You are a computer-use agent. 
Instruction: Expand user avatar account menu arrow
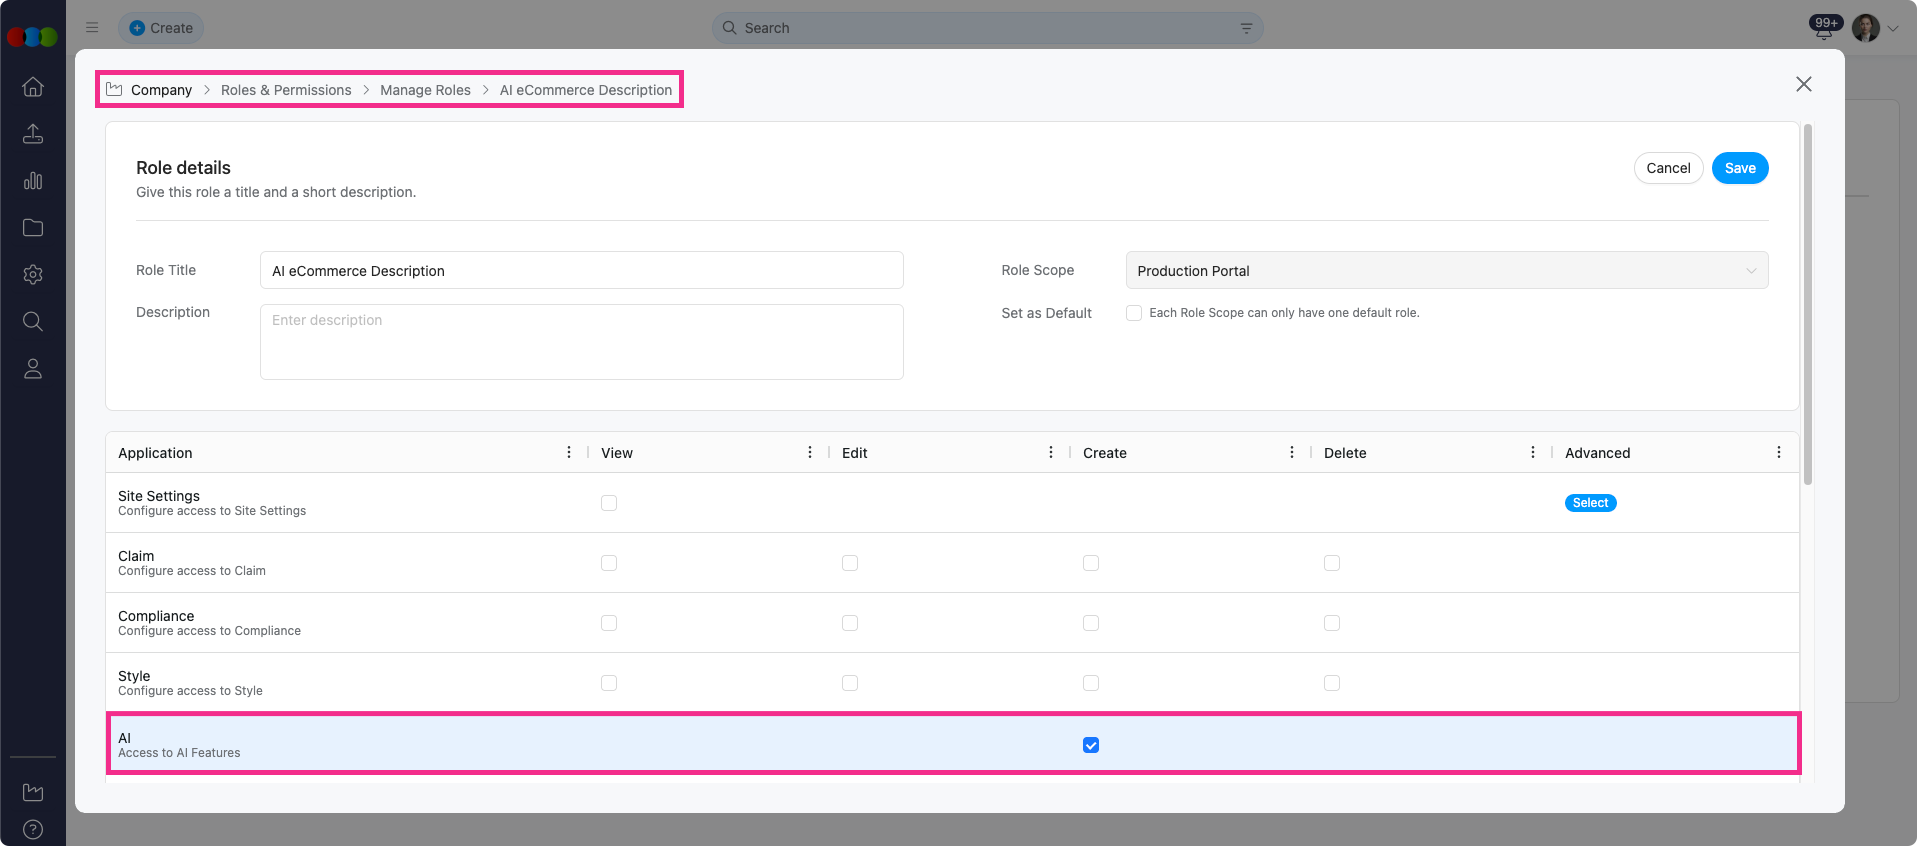click(x=1893, y=29)
